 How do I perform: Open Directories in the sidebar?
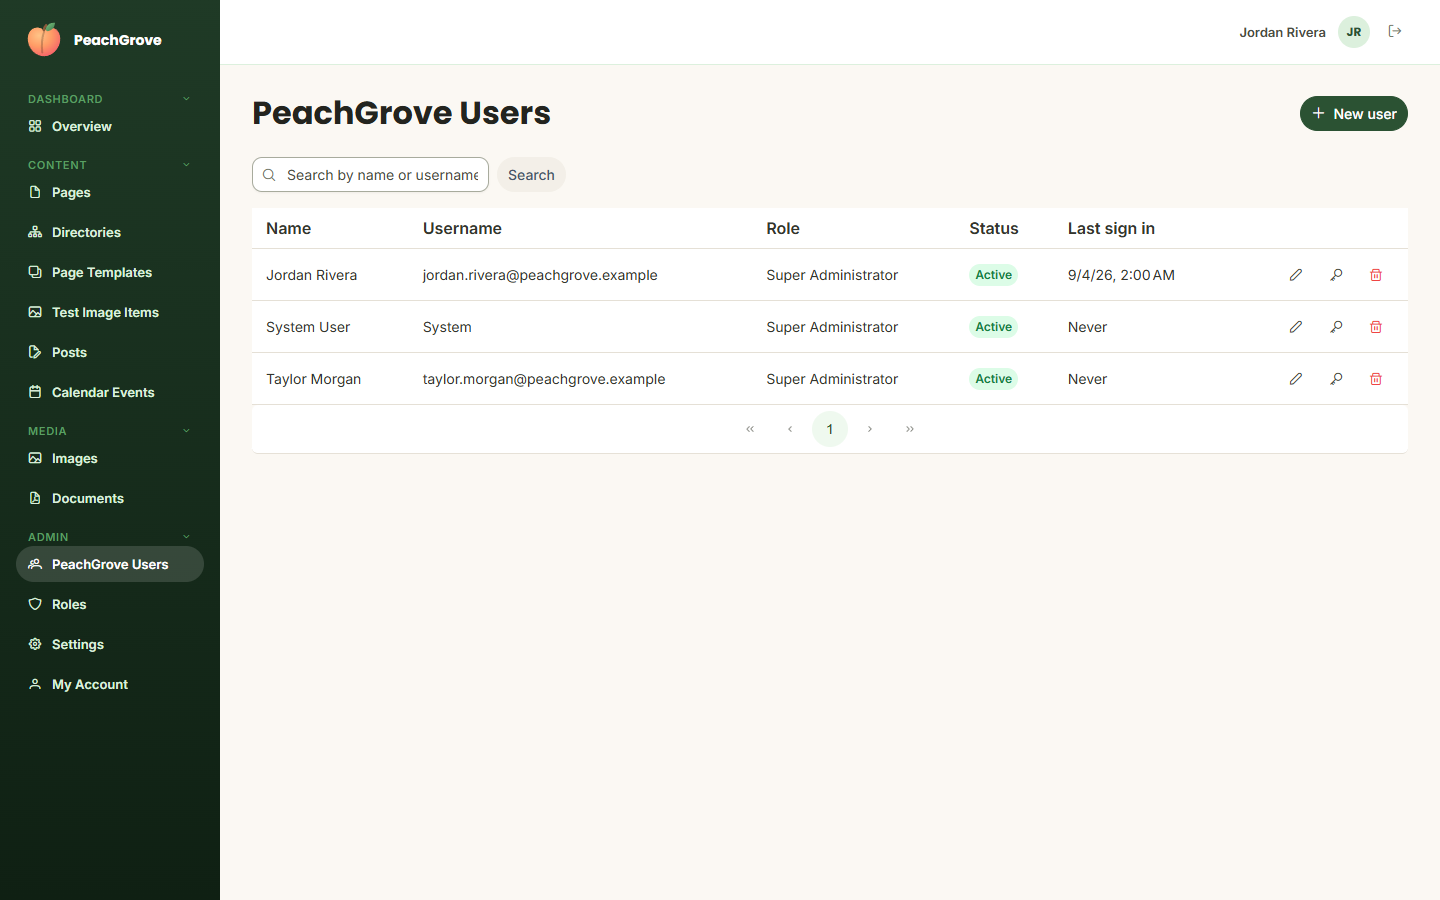tap(110, 232)
